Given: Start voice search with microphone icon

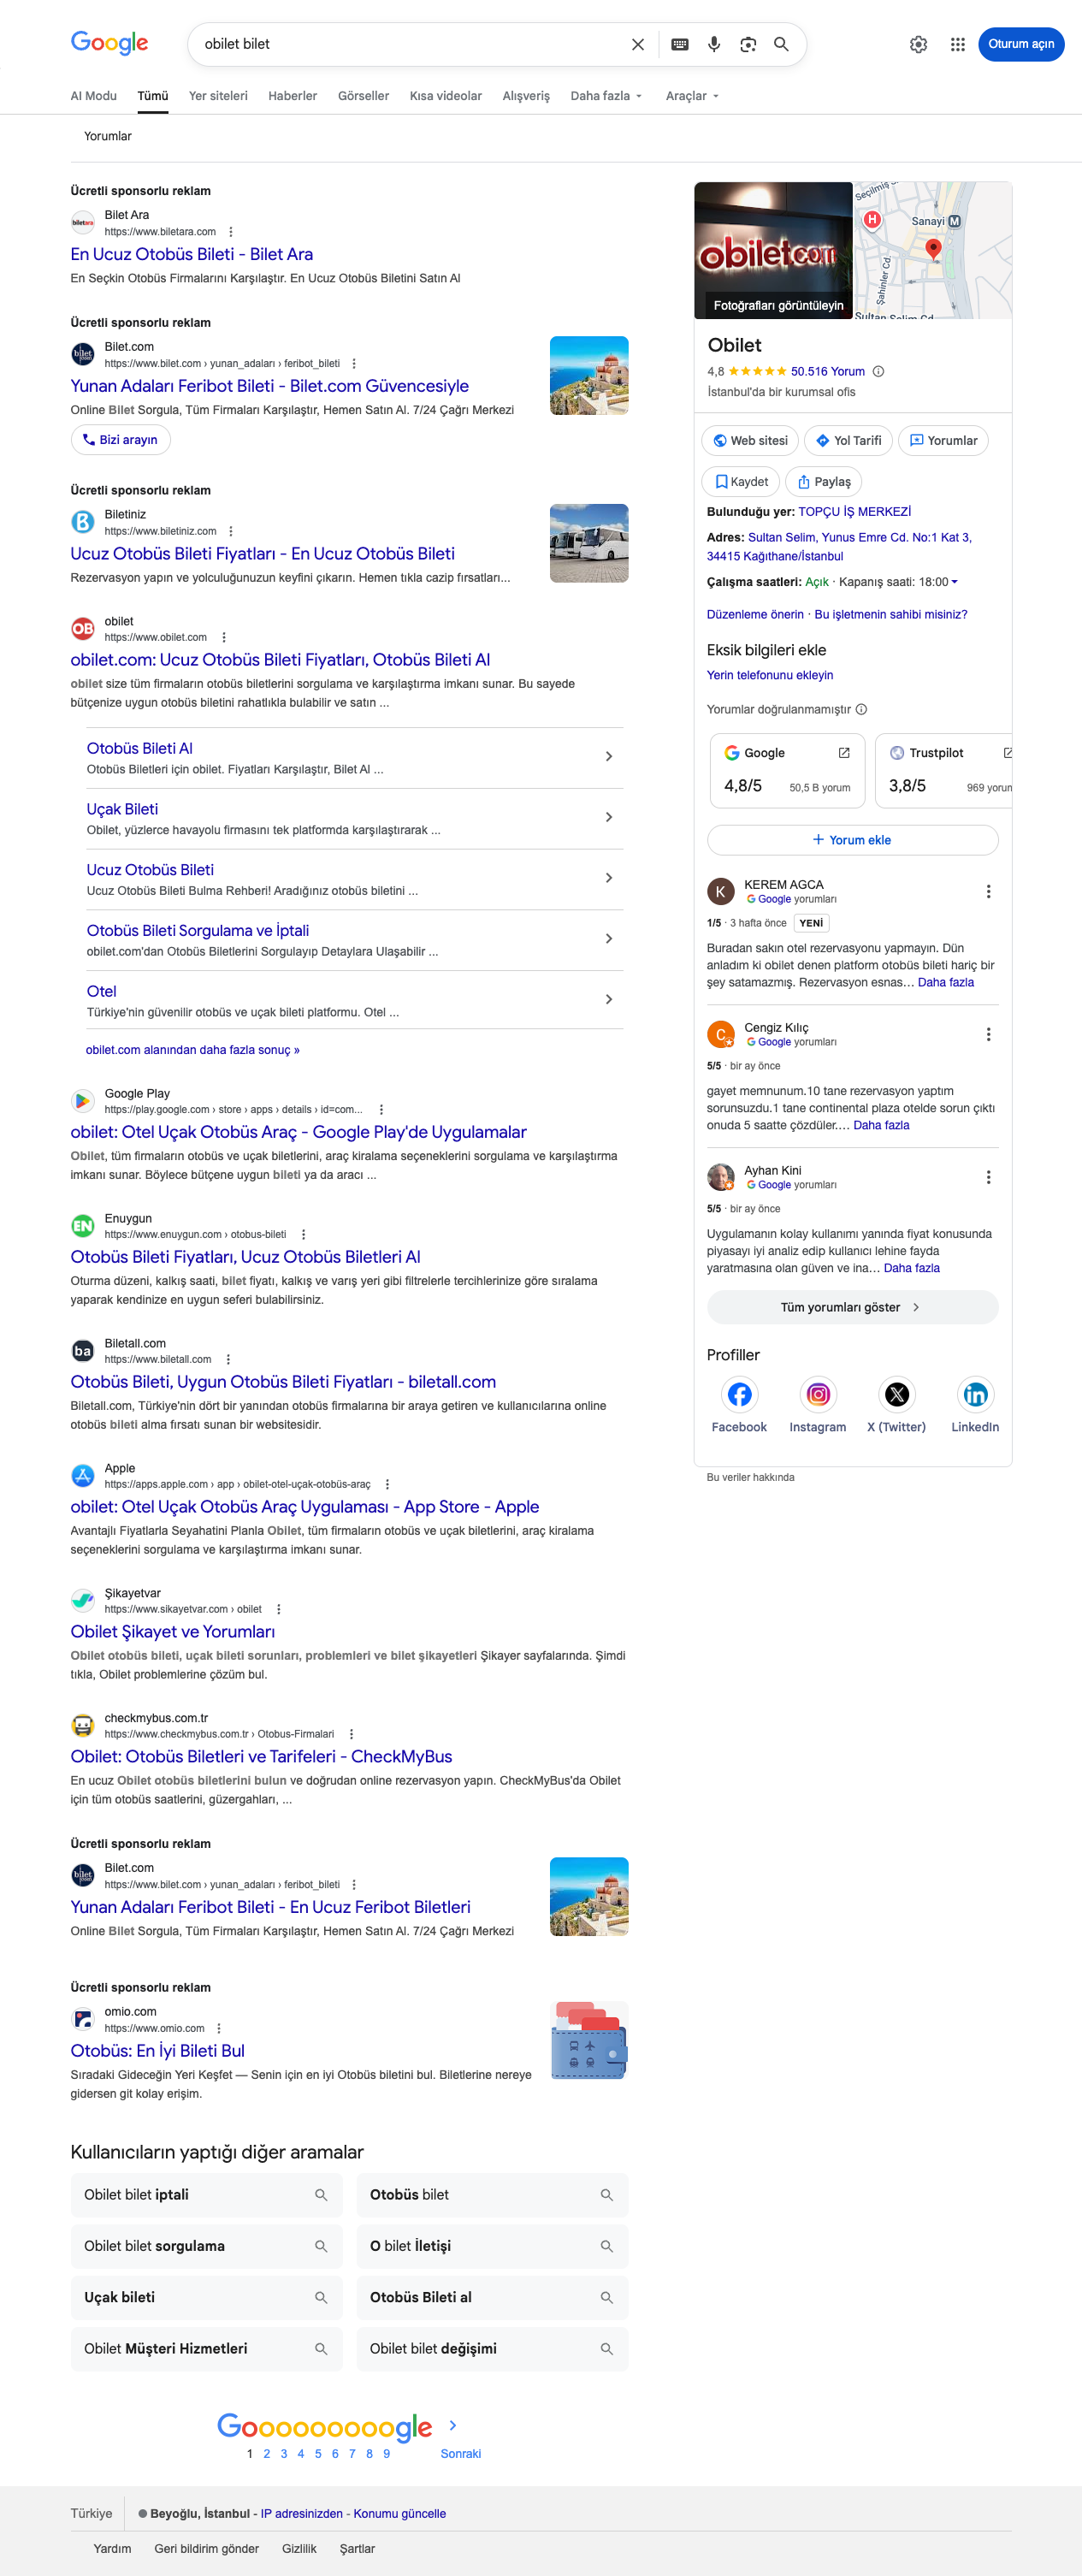Looking at the screenshot, I should coord(714,44).
